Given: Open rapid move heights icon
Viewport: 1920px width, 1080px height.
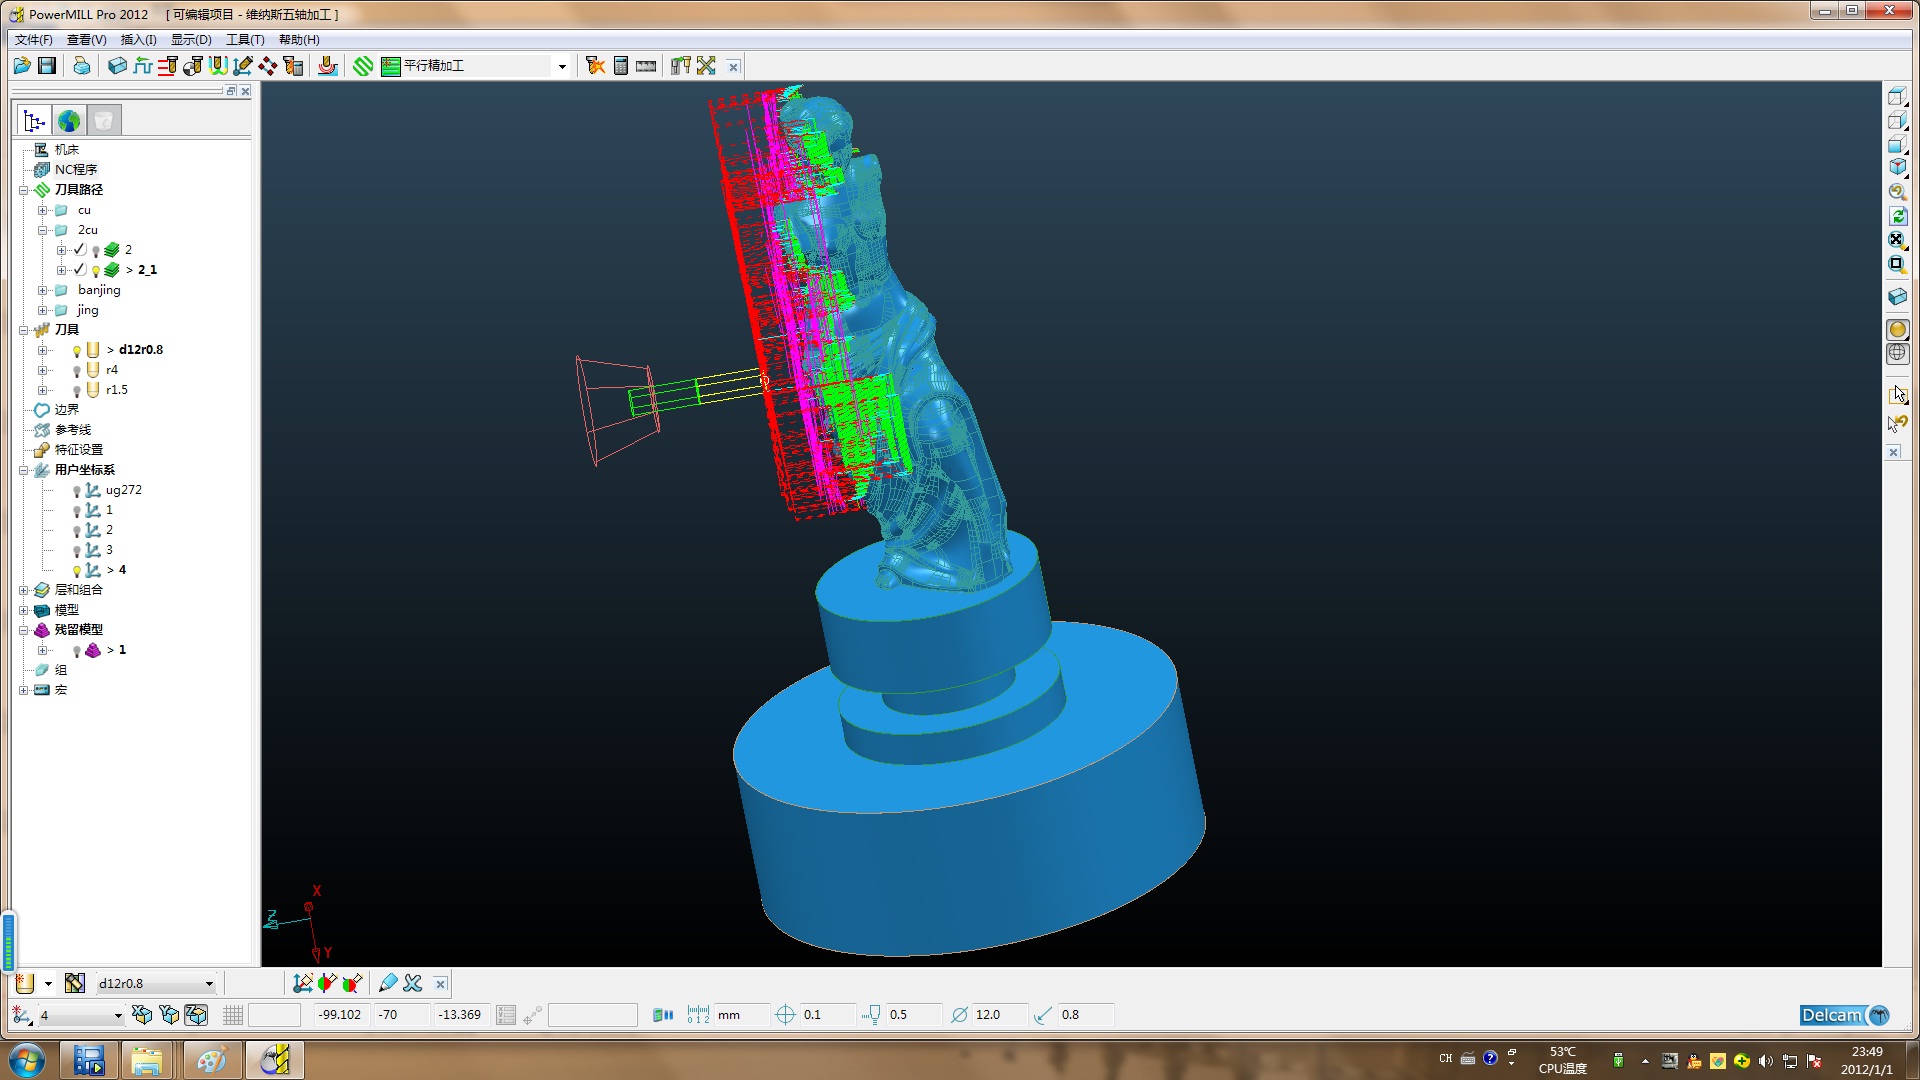Looking at the screenshot, I should coord(143,66).
